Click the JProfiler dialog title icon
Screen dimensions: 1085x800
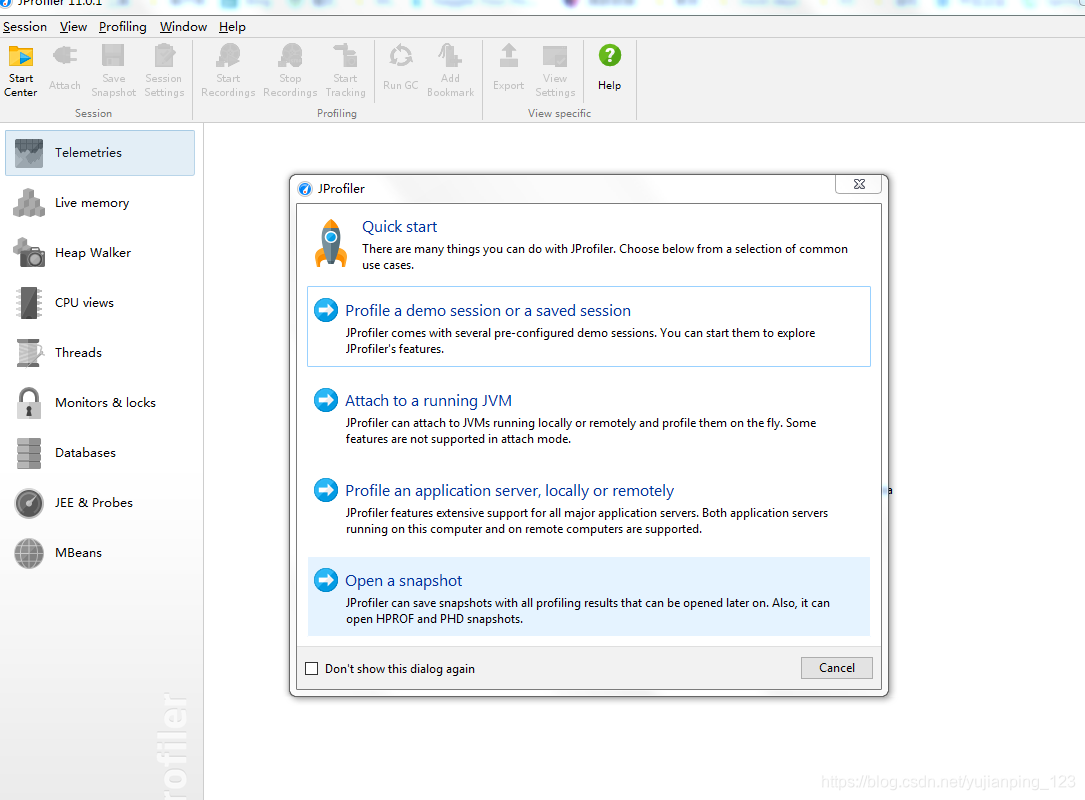pyautogui.click(x=304, y=189)
